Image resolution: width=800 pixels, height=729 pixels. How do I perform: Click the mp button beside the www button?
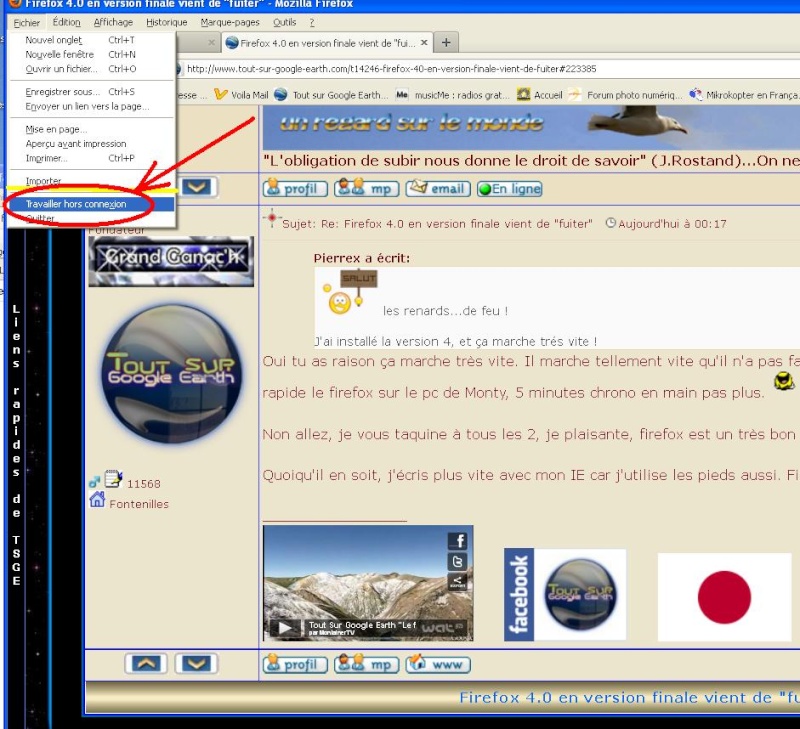click(x=366, y=664)
